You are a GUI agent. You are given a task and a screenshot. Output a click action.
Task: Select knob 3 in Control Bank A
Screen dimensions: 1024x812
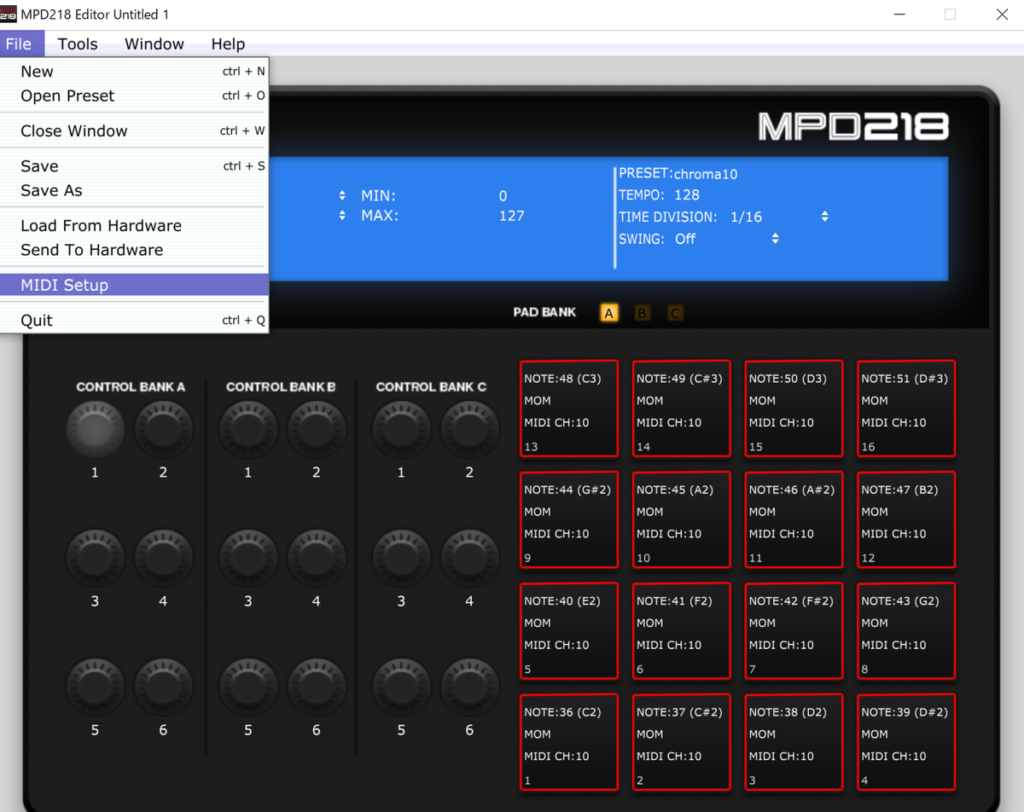click(95, 558)
